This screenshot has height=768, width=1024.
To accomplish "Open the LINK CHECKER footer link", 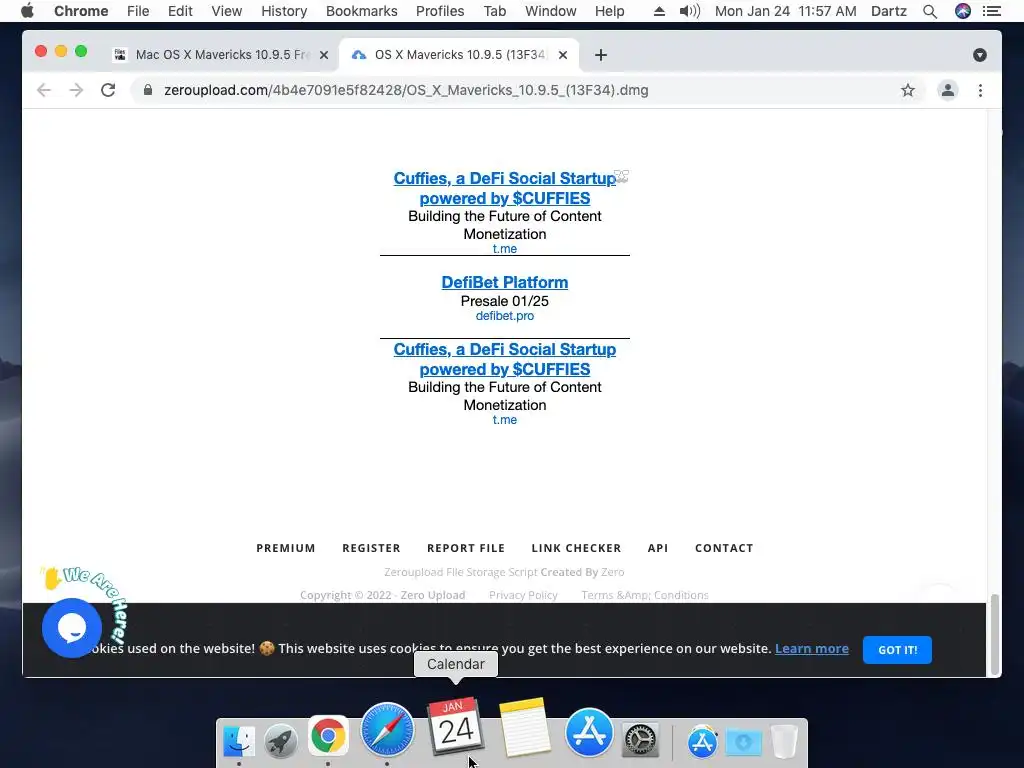I will [x=576, y=548].
